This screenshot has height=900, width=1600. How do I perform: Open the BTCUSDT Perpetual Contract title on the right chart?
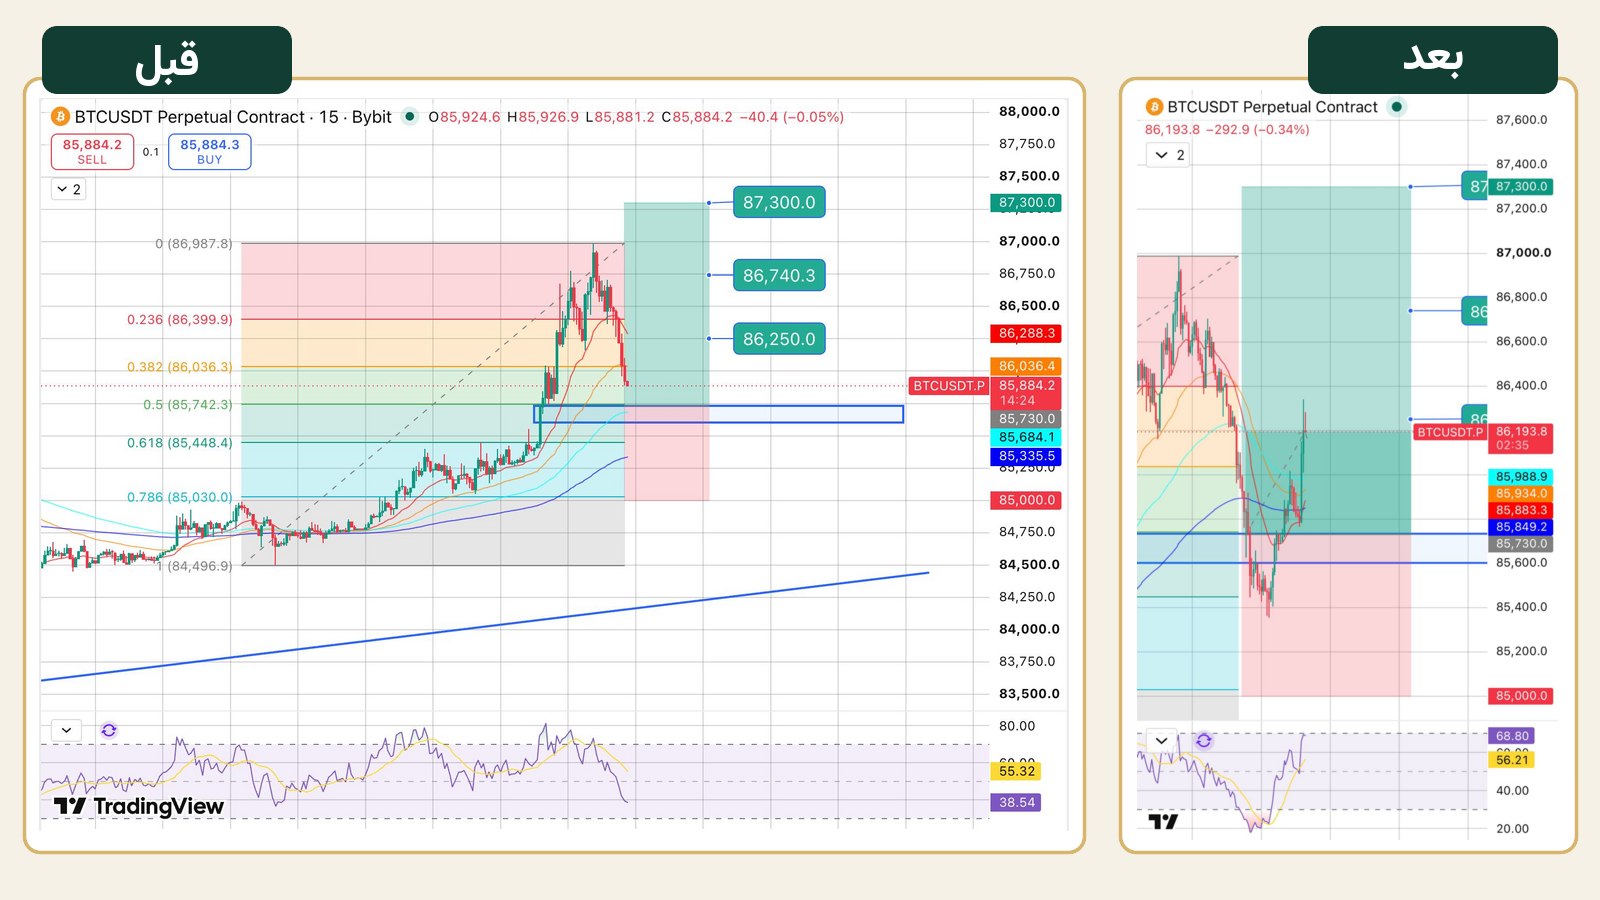click(1272, 107)
